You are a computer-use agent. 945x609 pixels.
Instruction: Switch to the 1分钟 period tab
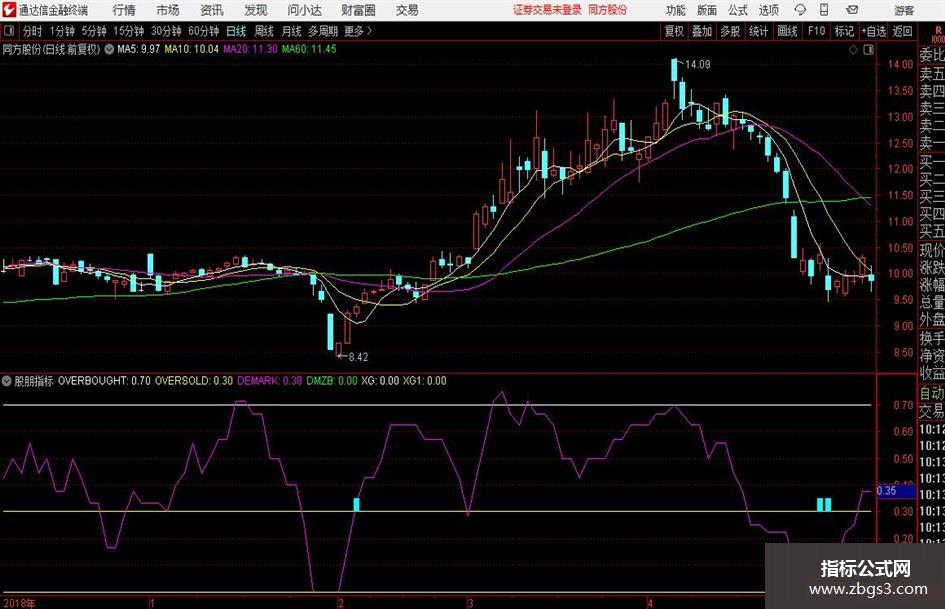(61, 31)
